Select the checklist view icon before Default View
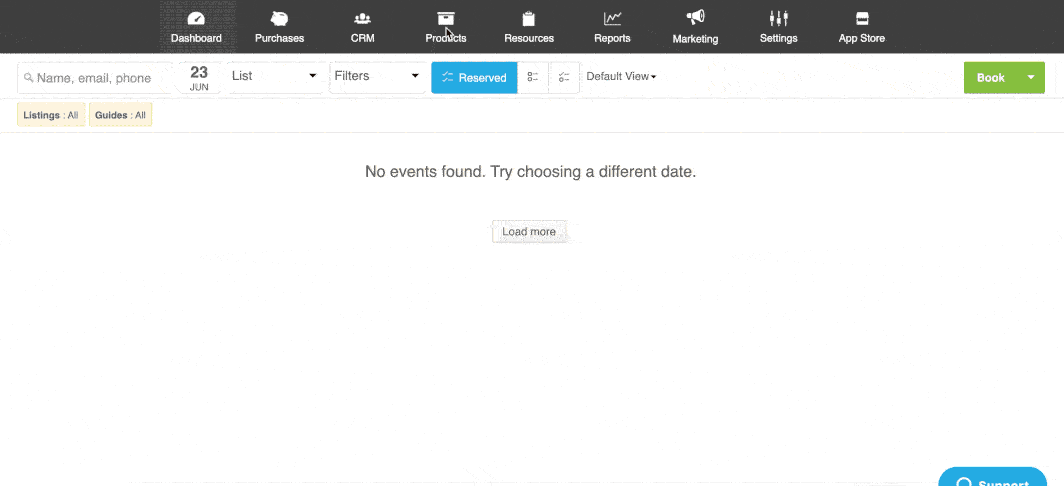 pos(564,77)
